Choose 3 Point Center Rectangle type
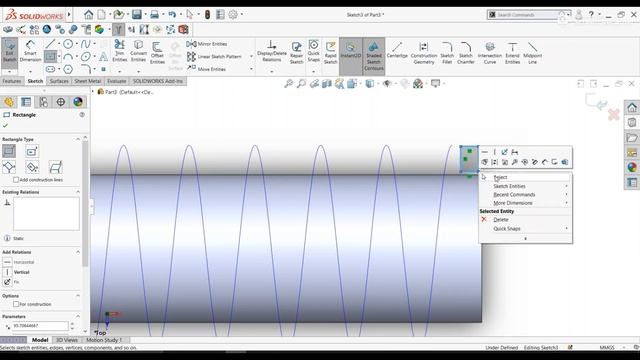The image size is (640, 360). [32, 167]
